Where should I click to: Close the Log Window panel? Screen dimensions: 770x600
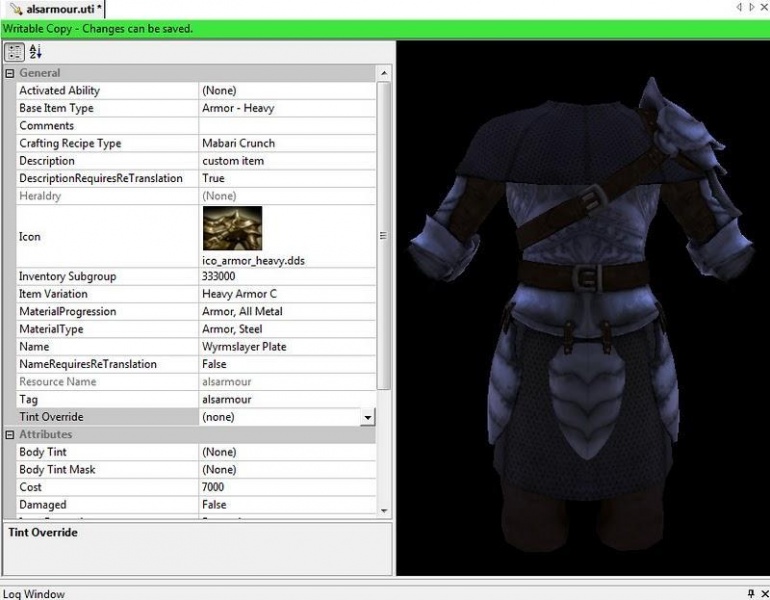(764, 594)
